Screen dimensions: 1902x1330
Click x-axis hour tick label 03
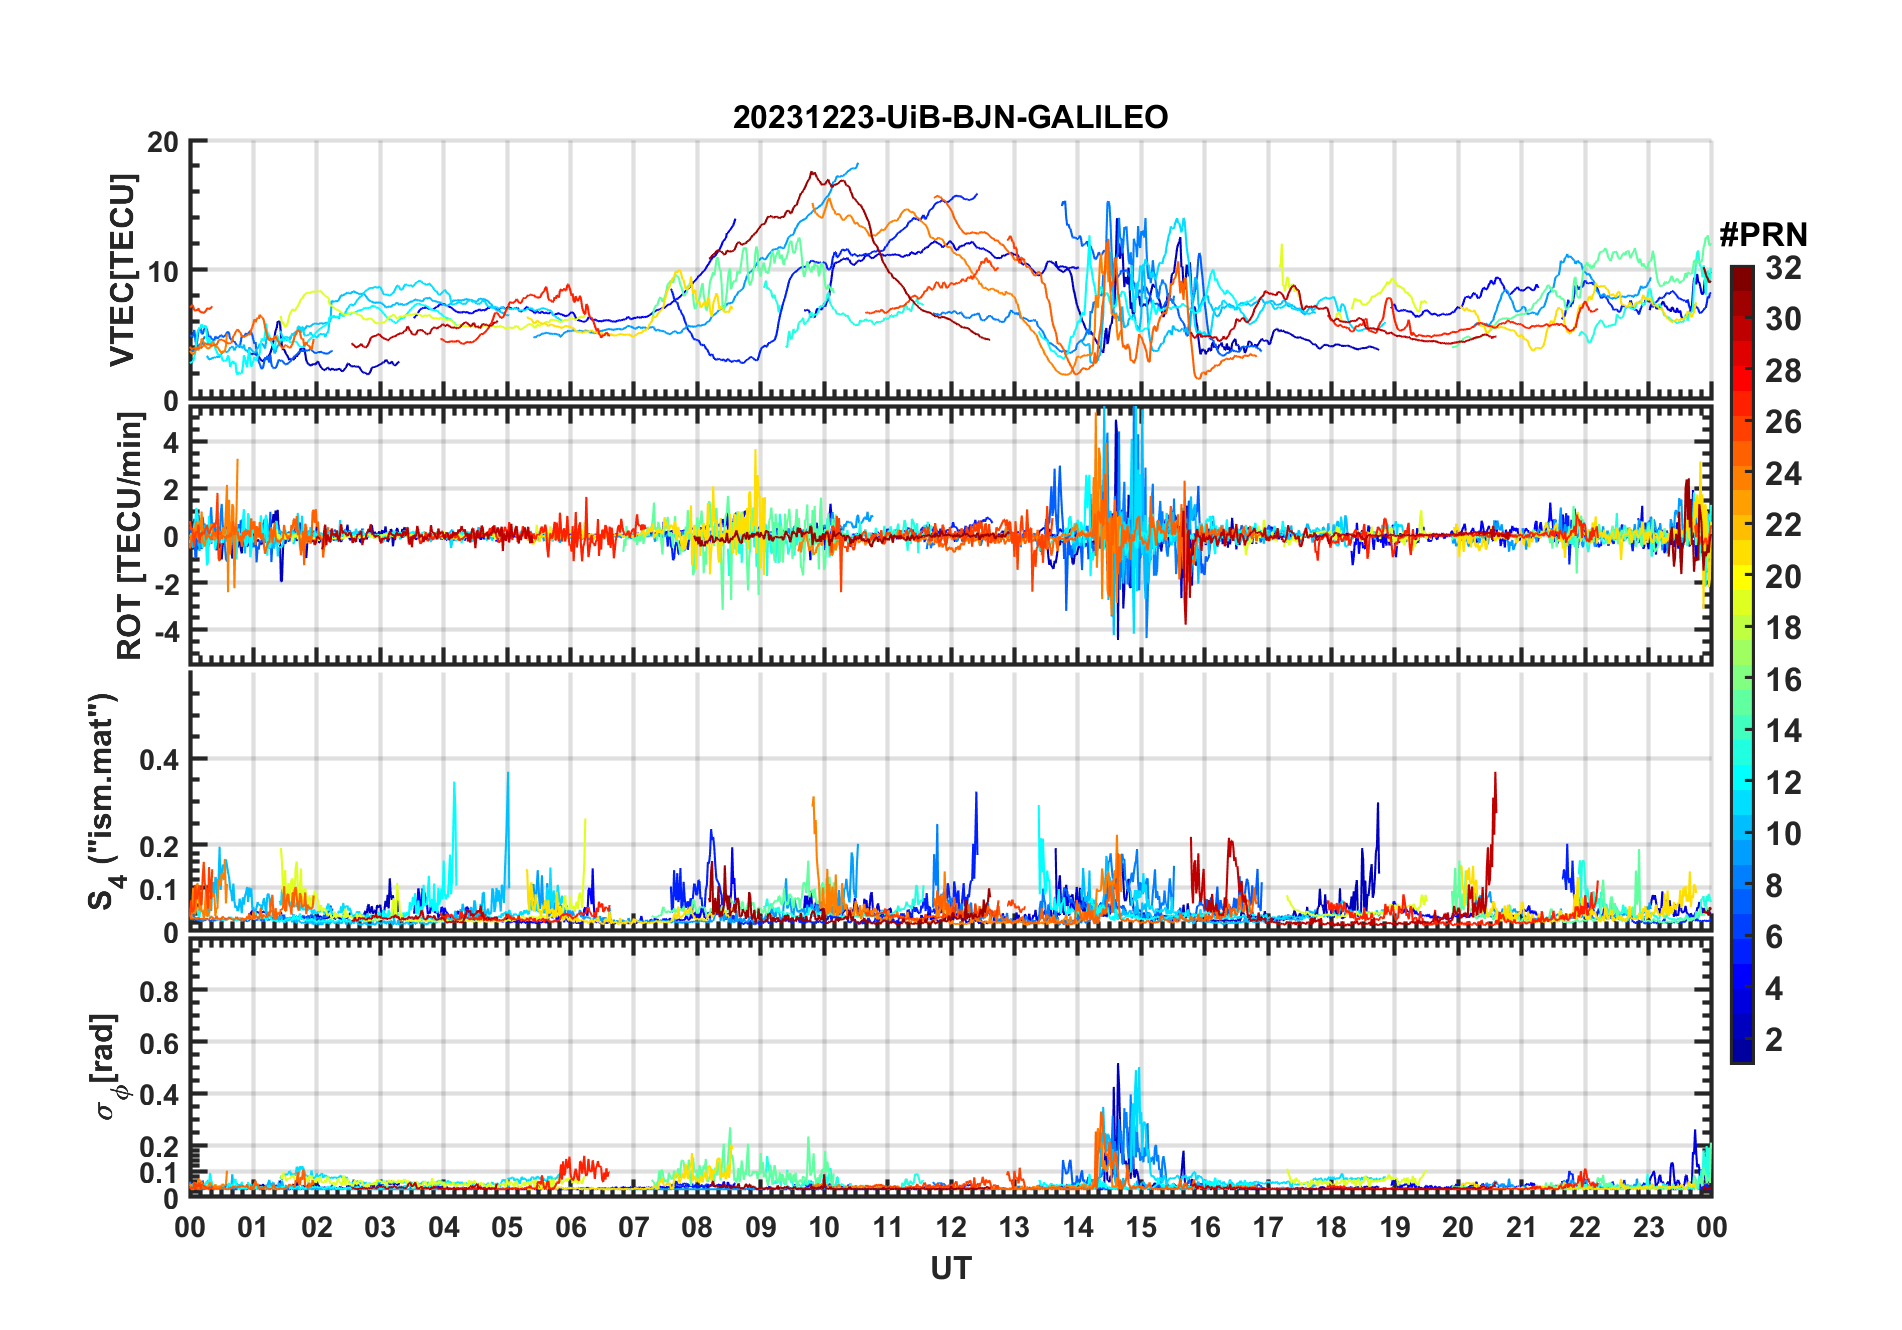pos(380,1227)
